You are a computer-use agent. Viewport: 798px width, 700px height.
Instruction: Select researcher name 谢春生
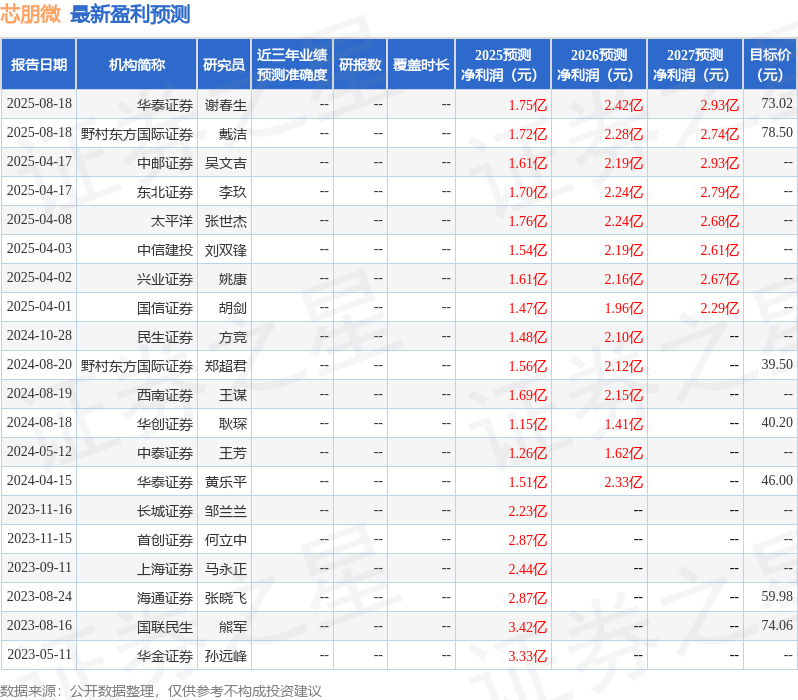click(x=225, y=105)
